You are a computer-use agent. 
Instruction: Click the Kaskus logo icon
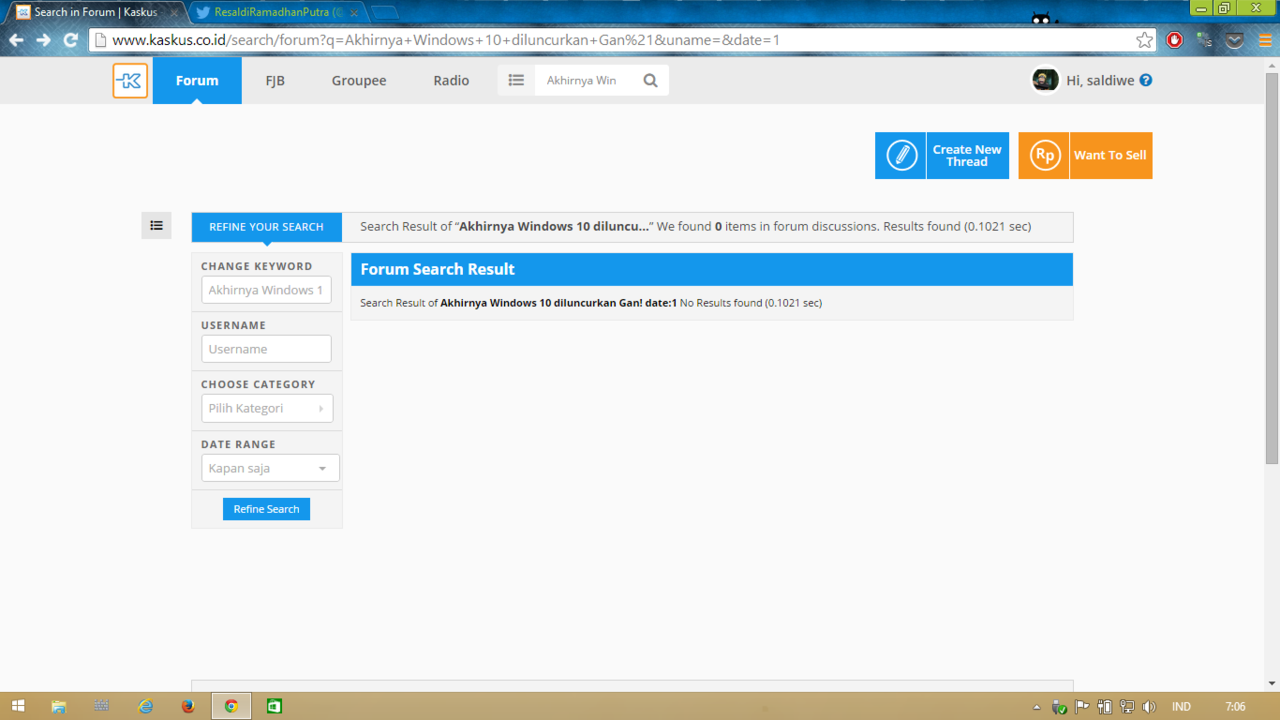pyautogui.click(x=130, y=81)
